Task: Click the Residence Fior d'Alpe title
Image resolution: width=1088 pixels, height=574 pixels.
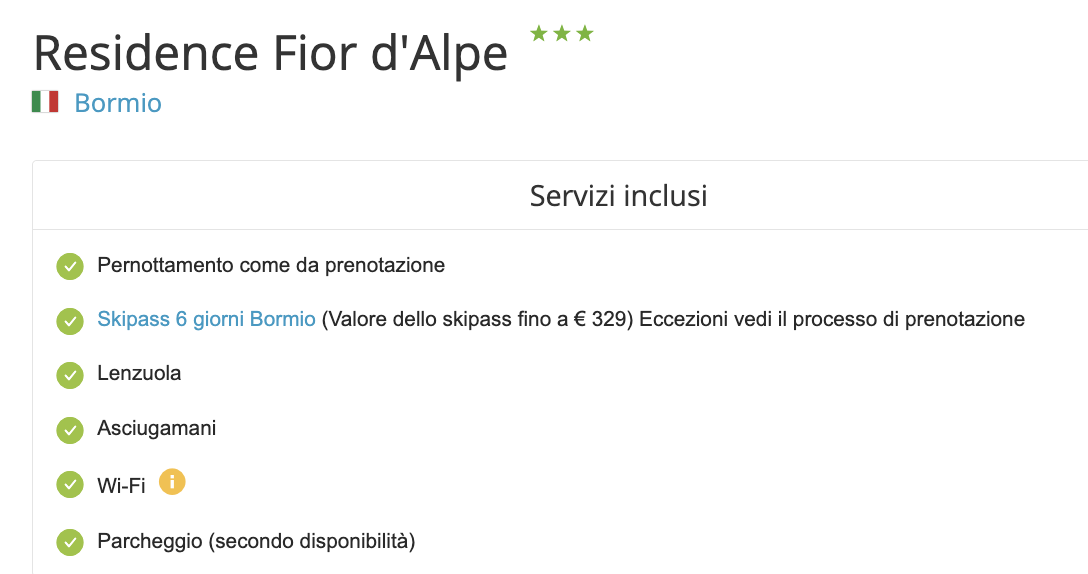Action: click(270, 53)
